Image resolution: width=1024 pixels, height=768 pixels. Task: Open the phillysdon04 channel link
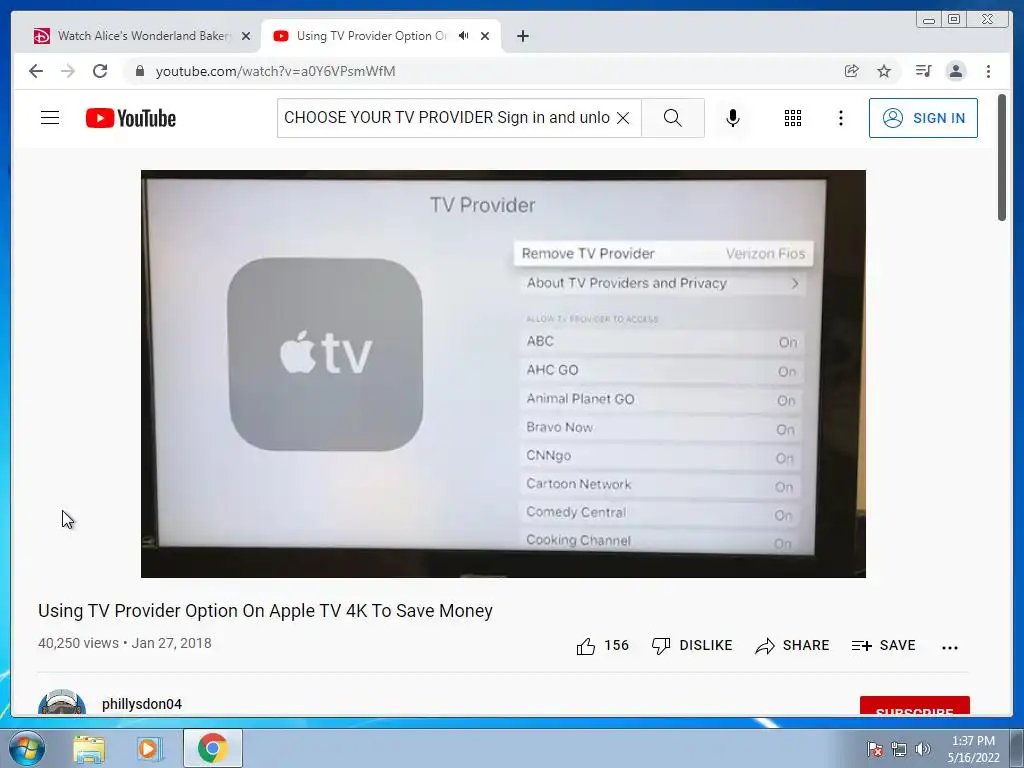(142, 704)
